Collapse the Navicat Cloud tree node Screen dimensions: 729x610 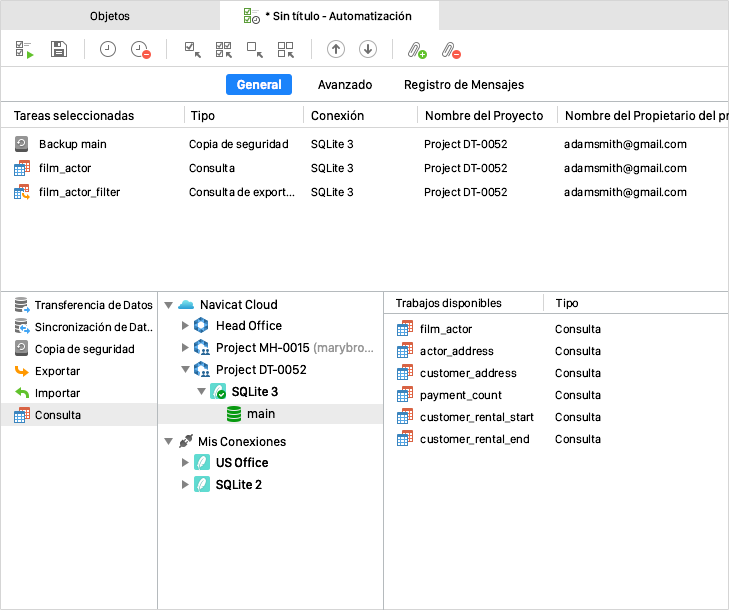click(x=169, y=305)
